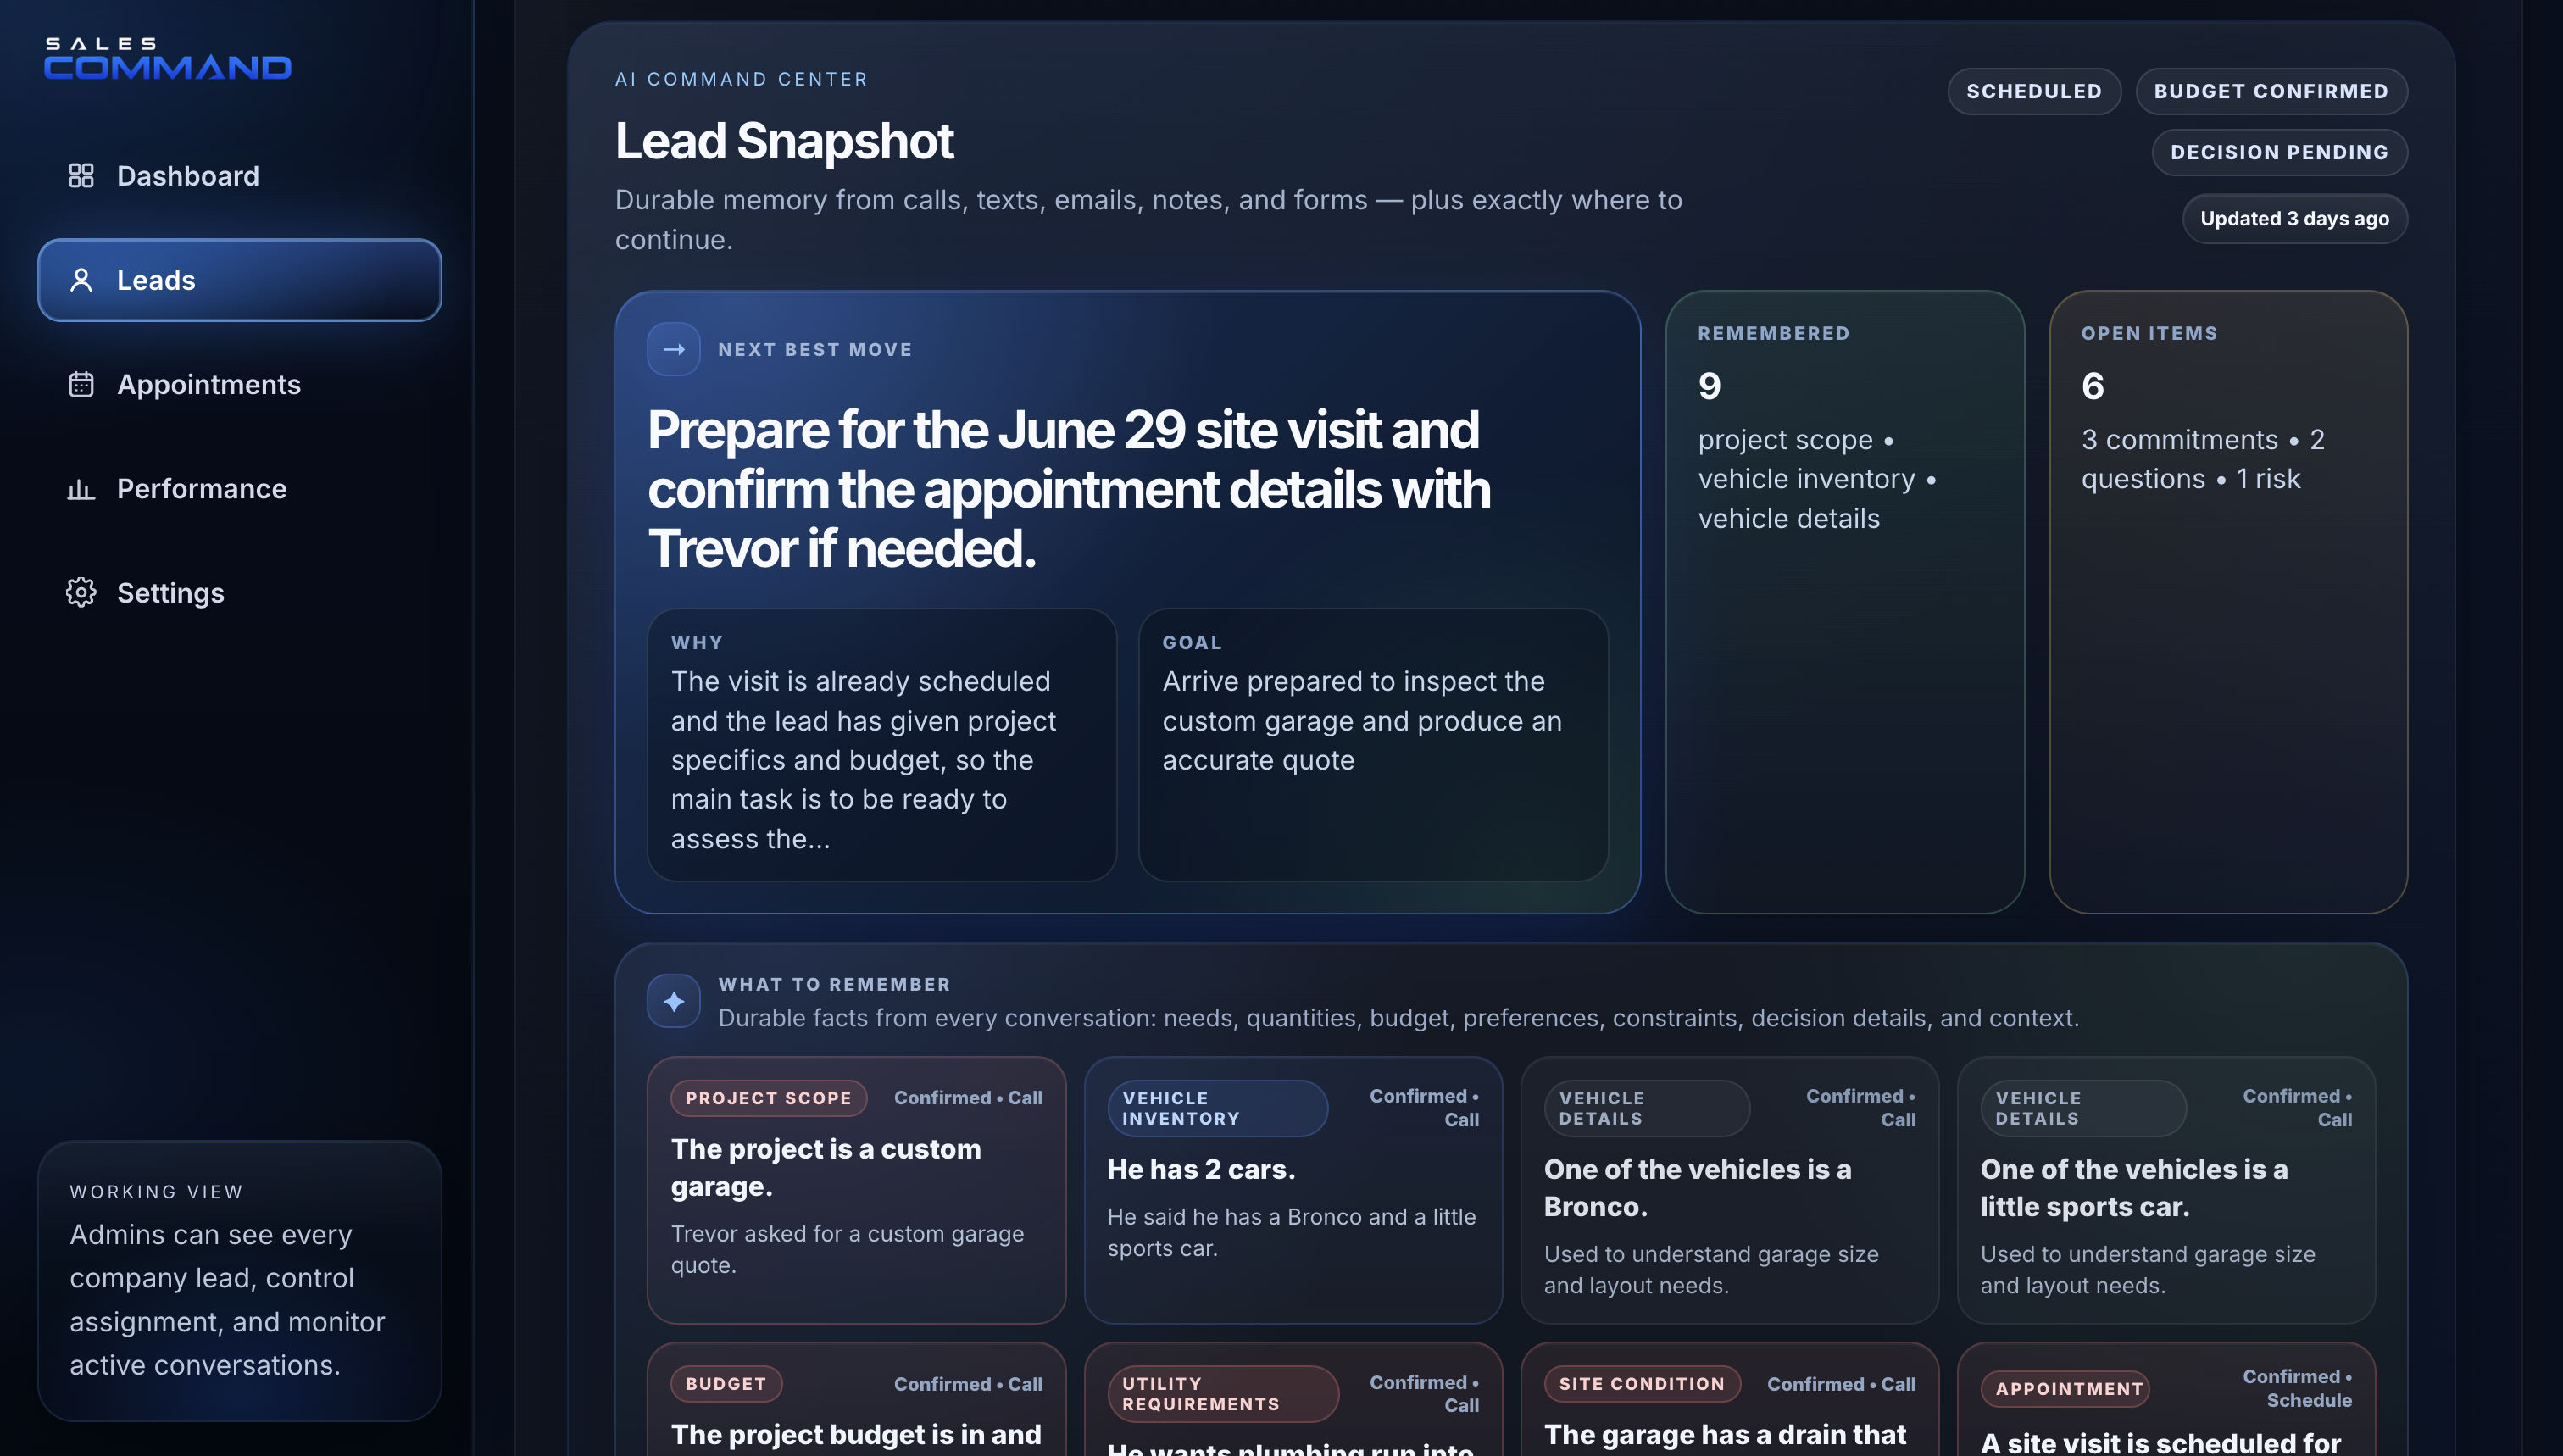Click '3 commitments • 2 questions • 1 risk' text
The image size is (2563, 1456).
pyautogui.click(x=2202, y=459)
